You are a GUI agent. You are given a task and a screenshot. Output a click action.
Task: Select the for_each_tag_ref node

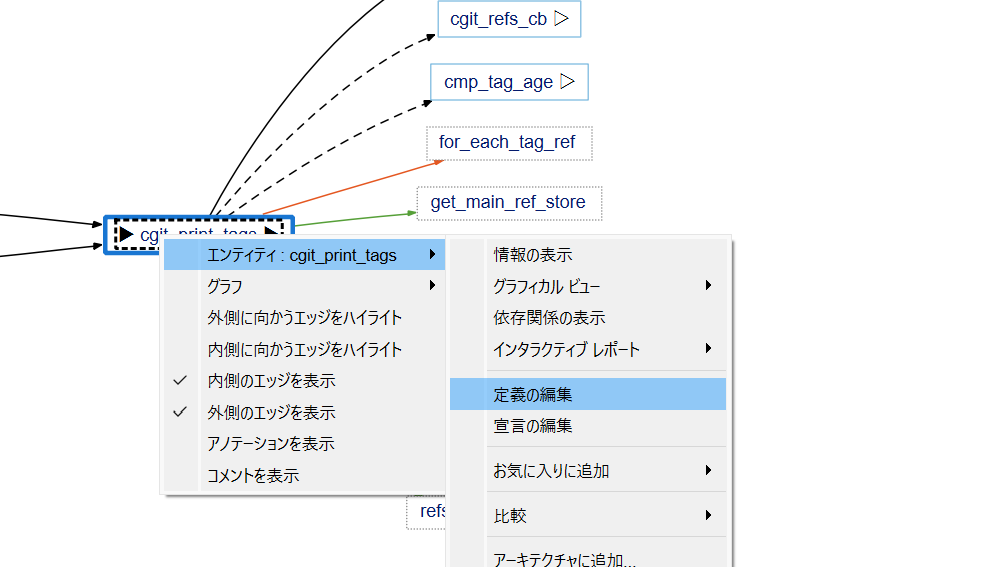pyautogui.click(x=508, y=142)
